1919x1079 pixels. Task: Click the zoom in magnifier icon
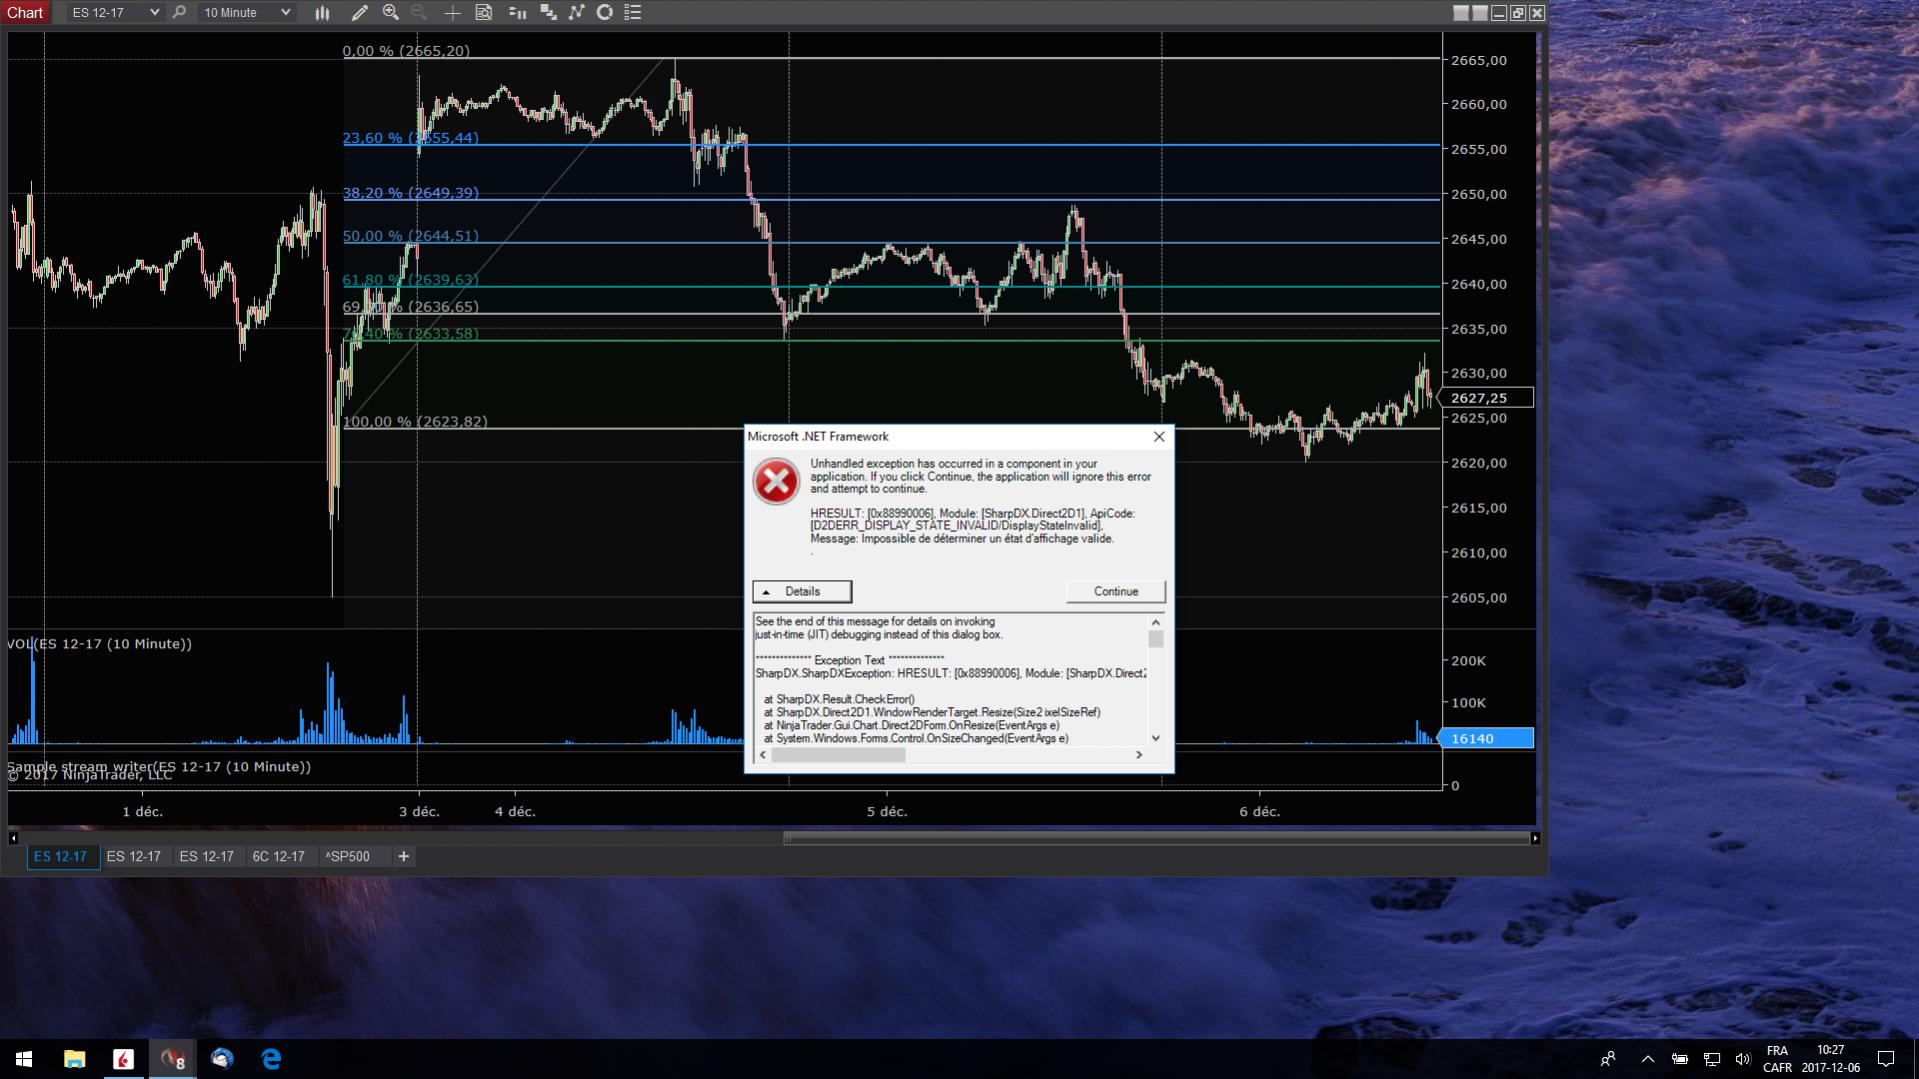(391, 12)
